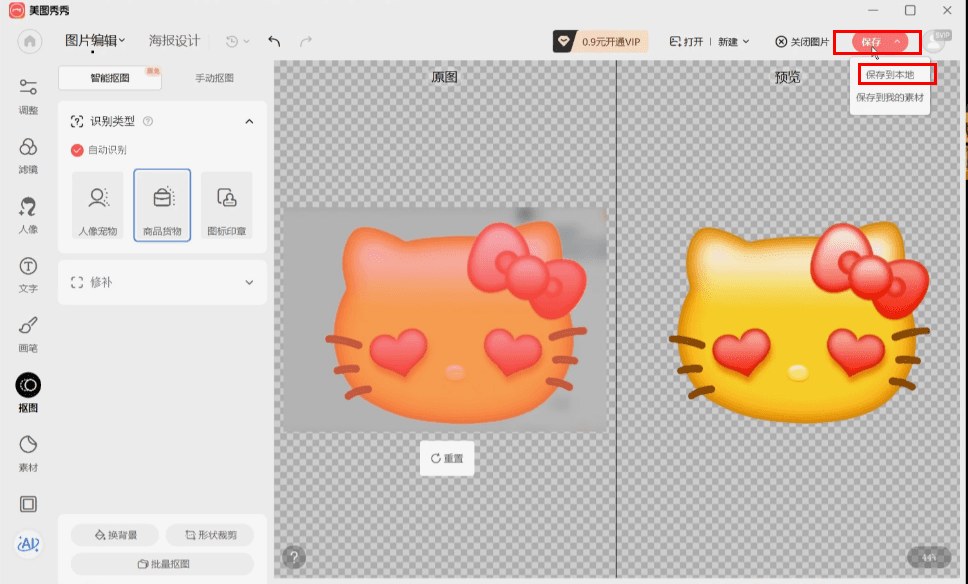Click 打开 to open an image

click(x=686, y=41)
